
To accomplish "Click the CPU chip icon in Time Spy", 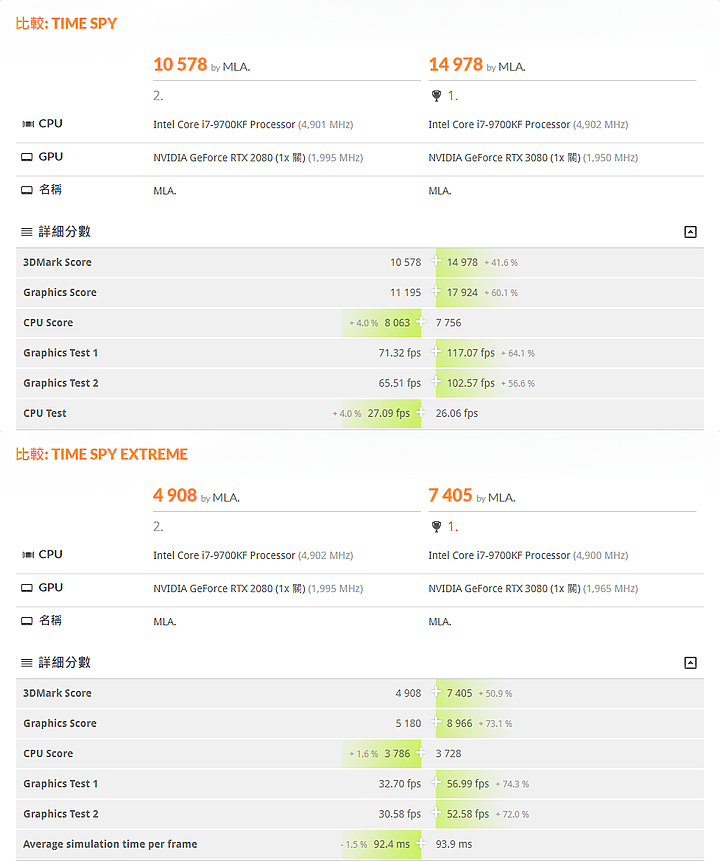I will click(27, 124).
